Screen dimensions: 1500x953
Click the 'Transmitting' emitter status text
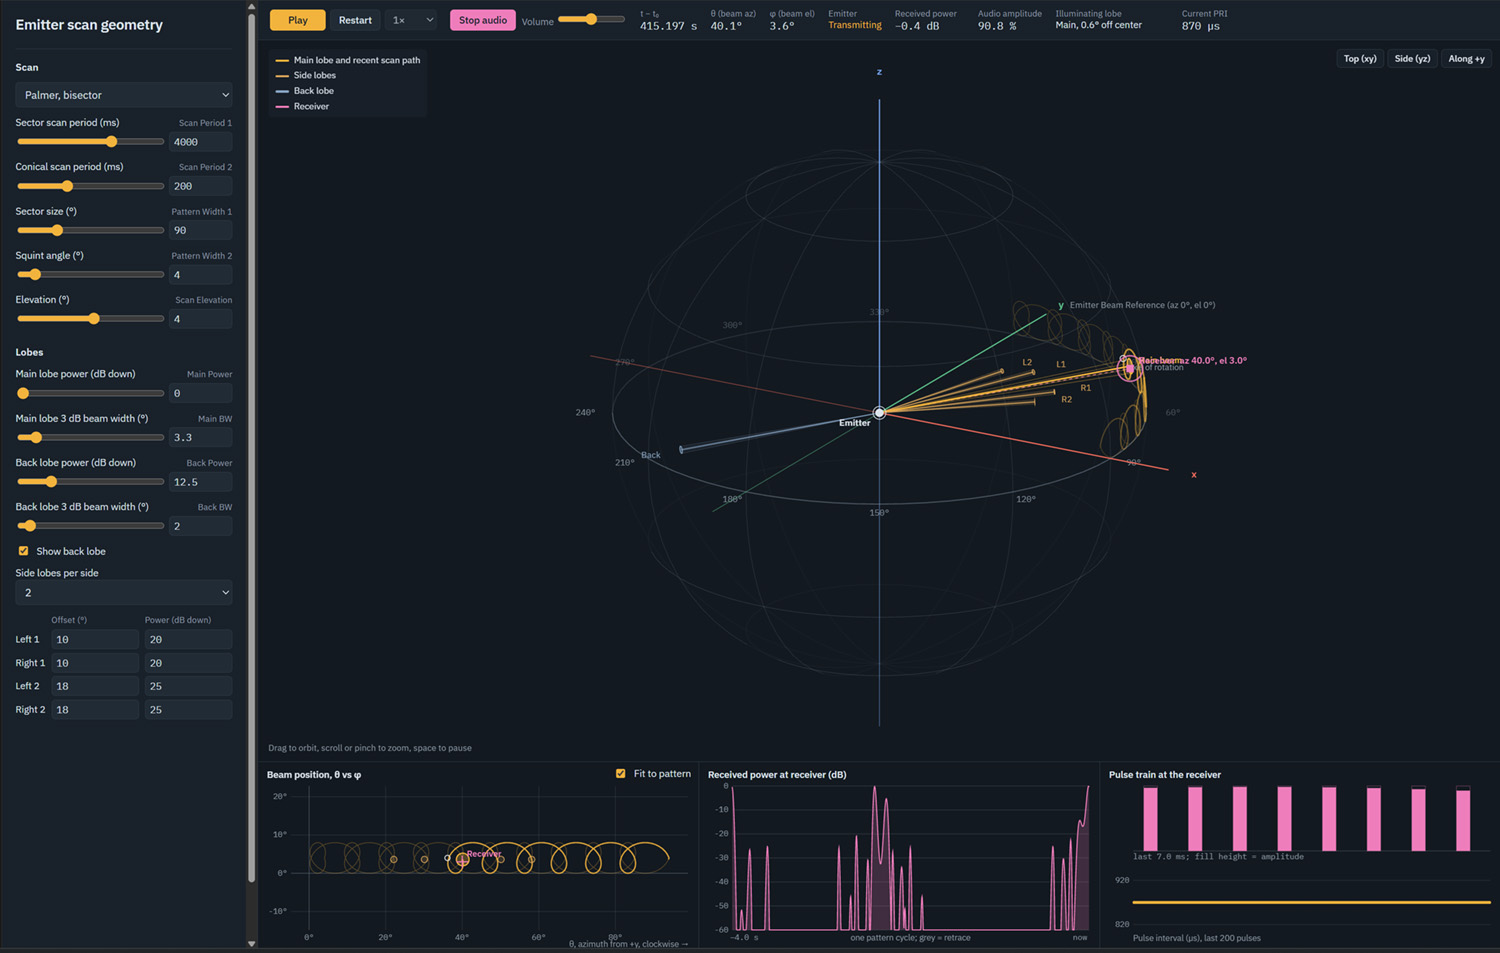point(855,26)
